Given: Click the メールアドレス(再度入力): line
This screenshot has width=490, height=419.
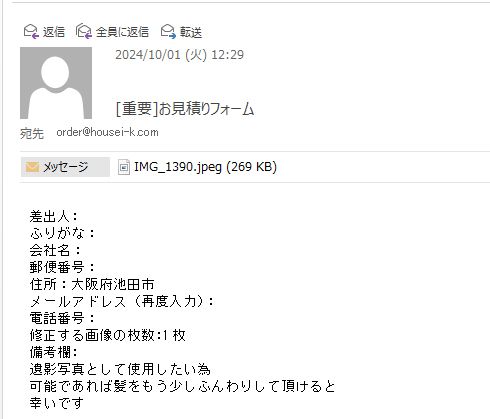Looking at the screenshot, I should point(122,301).
